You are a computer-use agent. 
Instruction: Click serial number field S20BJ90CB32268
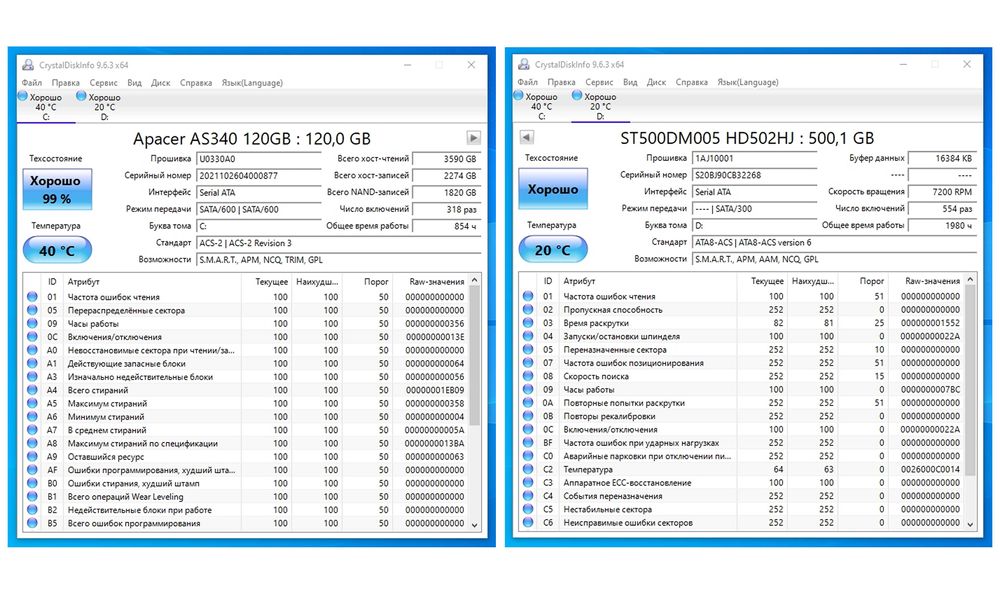754,175
